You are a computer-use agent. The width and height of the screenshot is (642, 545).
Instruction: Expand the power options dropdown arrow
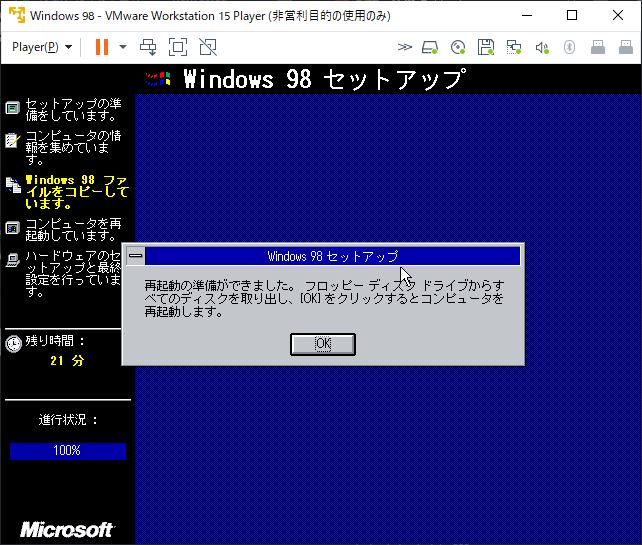(123, 47)
